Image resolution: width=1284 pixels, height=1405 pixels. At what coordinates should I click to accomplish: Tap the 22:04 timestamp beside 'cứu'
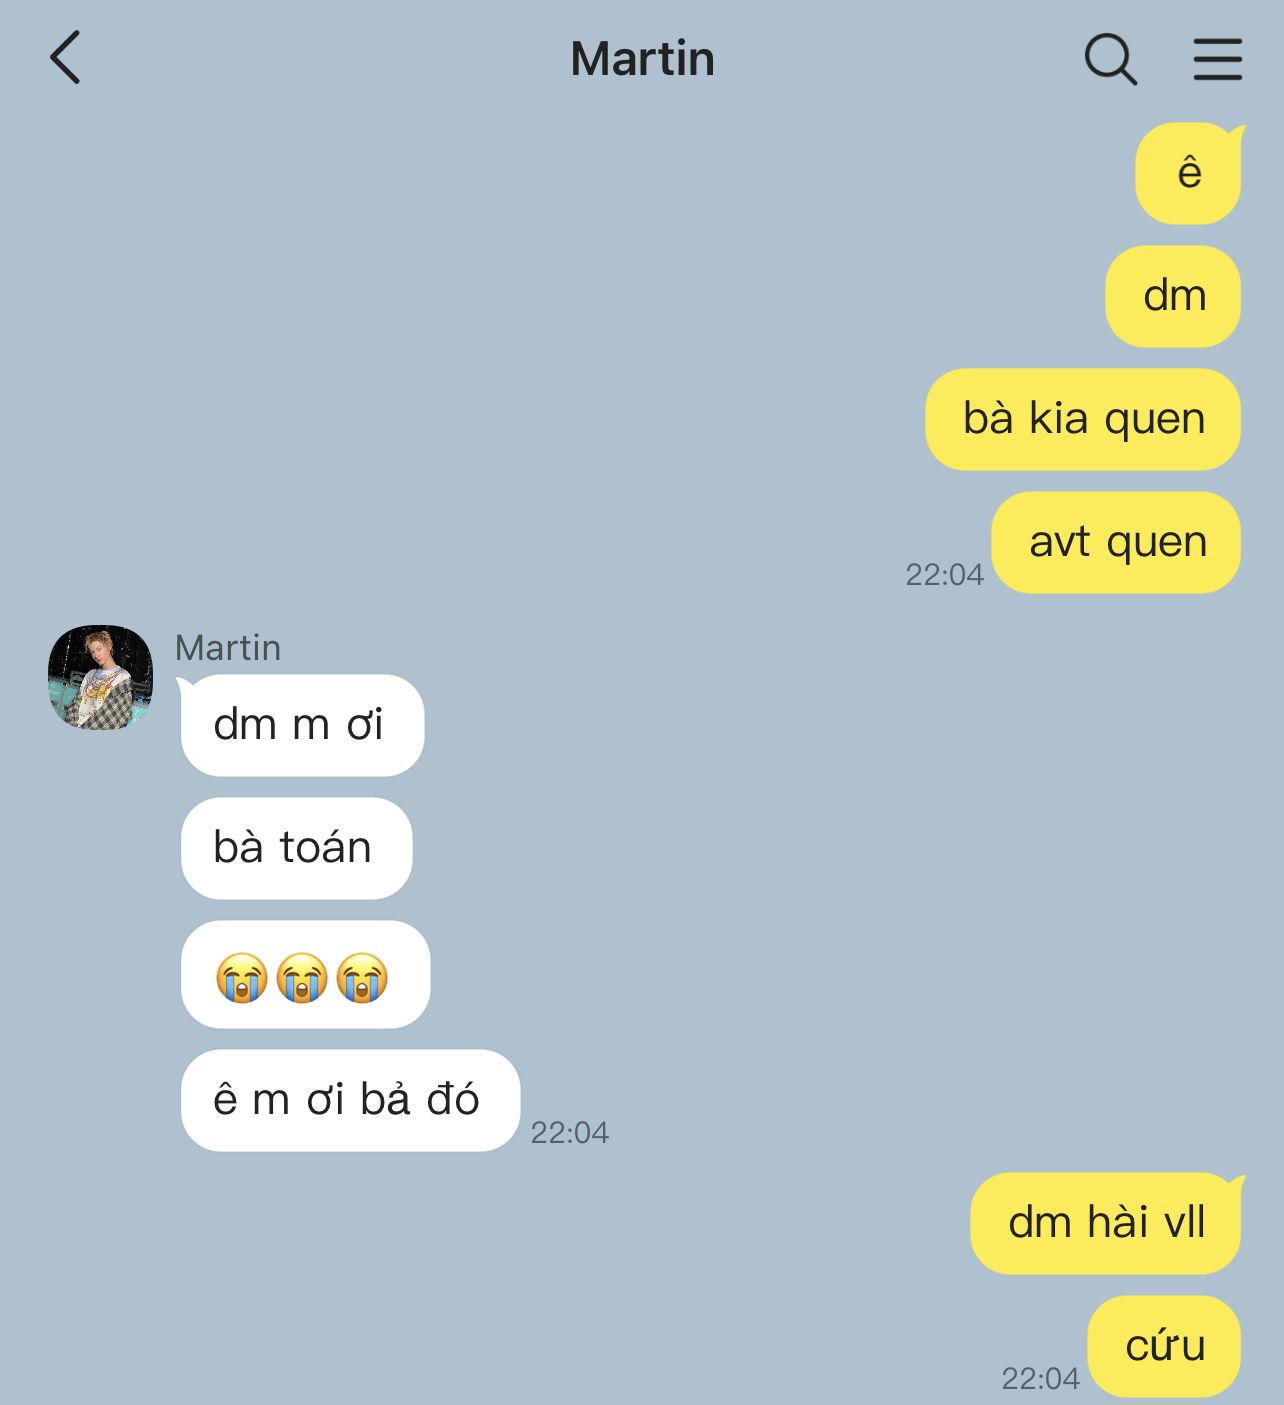pyautogui.click(x=1040, y=1379)
